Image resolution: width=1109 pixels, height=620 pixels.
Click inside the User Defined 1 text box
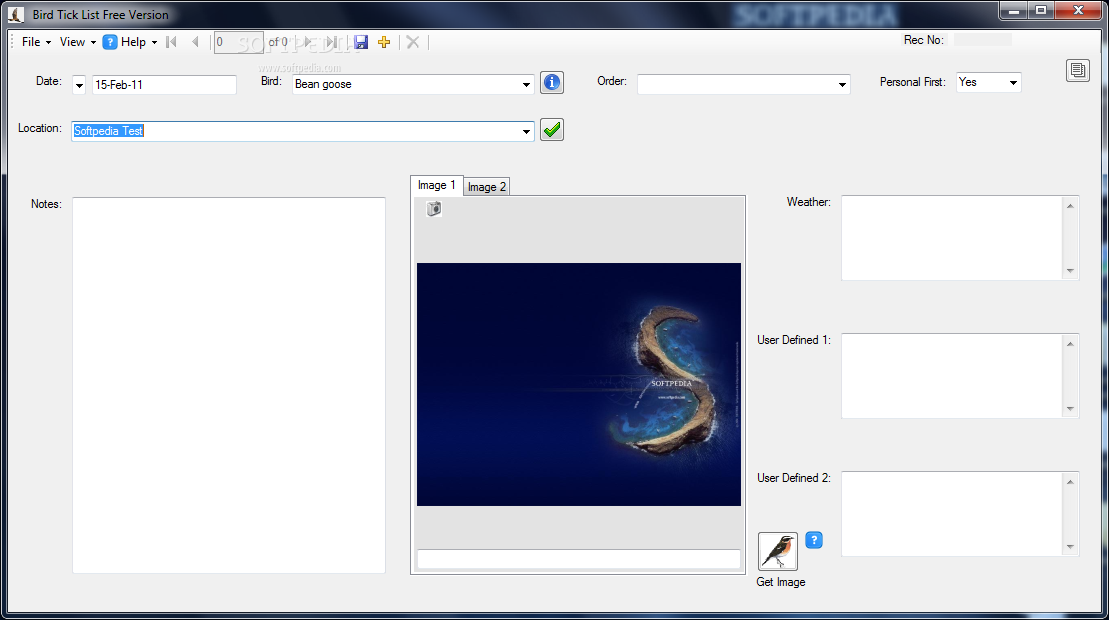[952, 376]
